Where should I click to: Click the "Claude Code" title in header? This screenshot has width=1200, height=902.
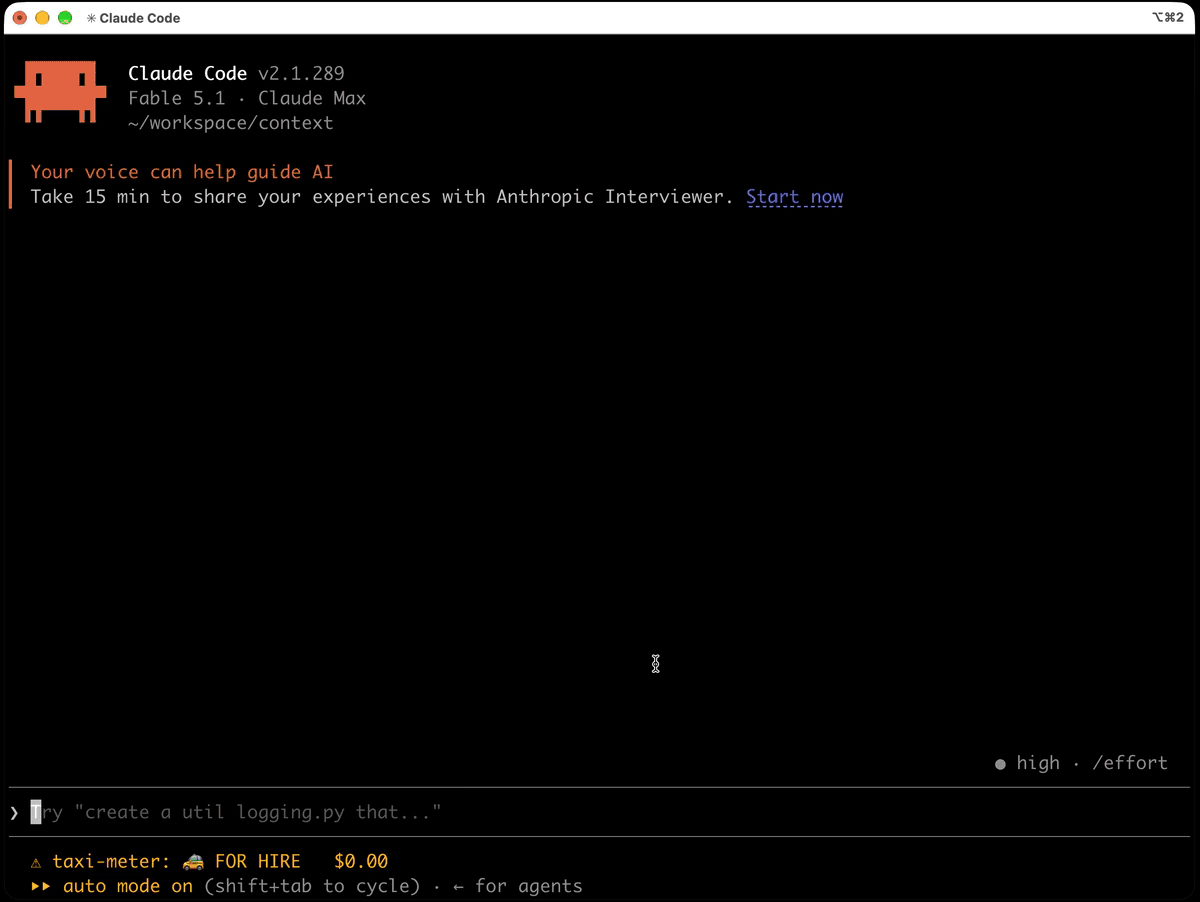[x=188, y=73]
